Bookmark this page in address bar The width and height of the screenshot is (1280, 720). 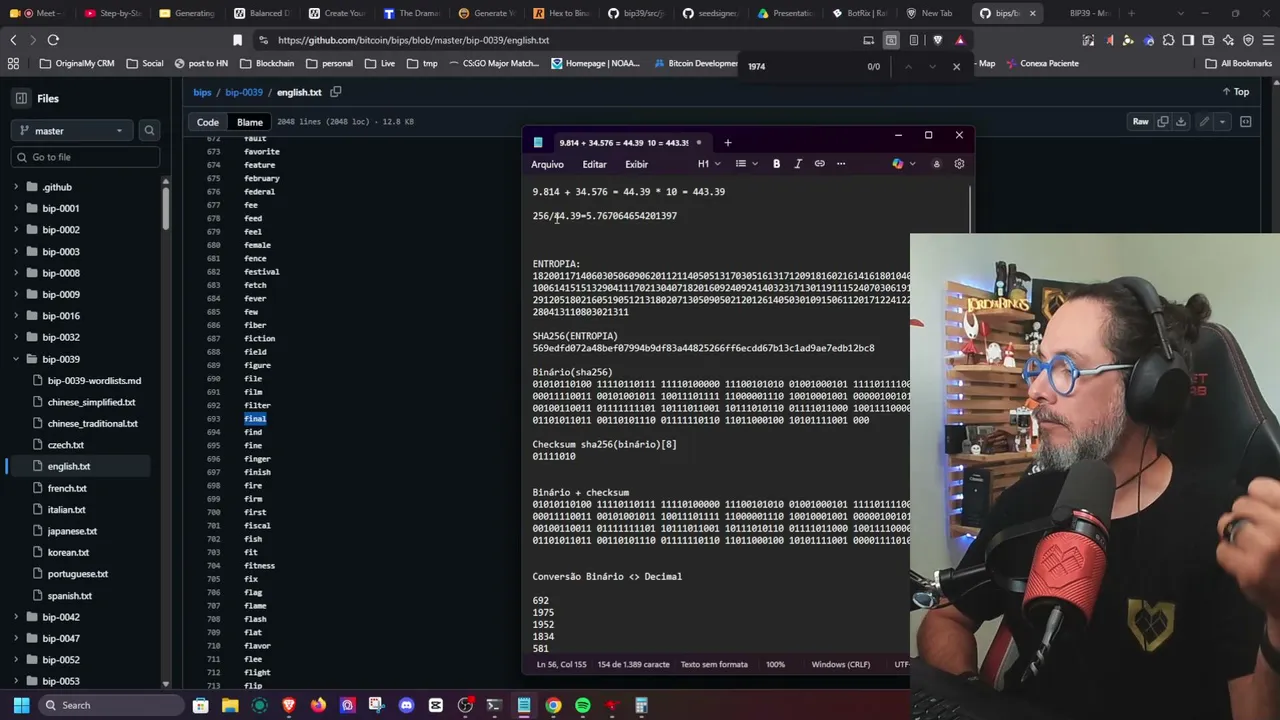237,40
